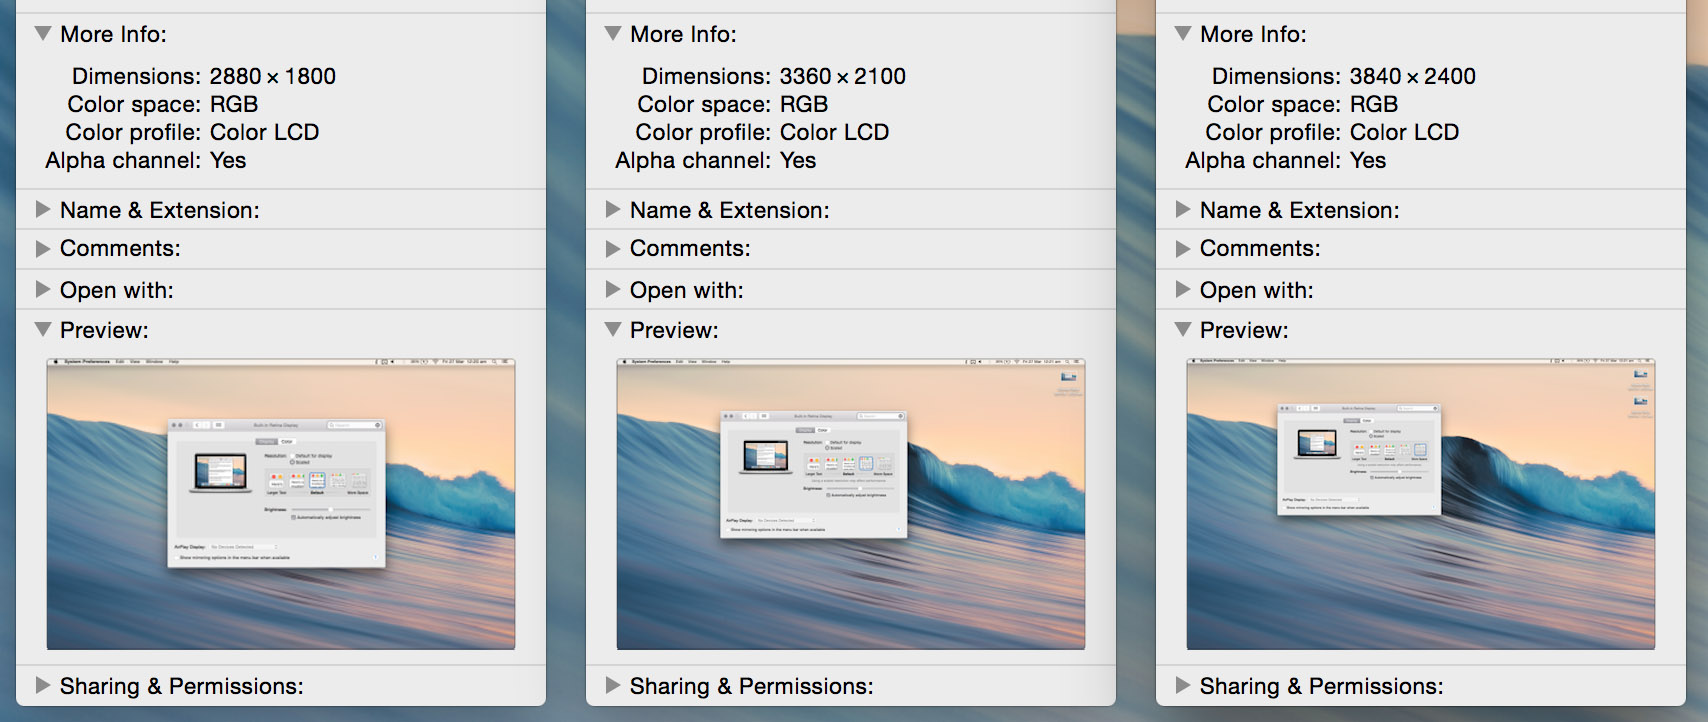Expand Comments in the 3840 × 2400 window

coord(1183,248)
